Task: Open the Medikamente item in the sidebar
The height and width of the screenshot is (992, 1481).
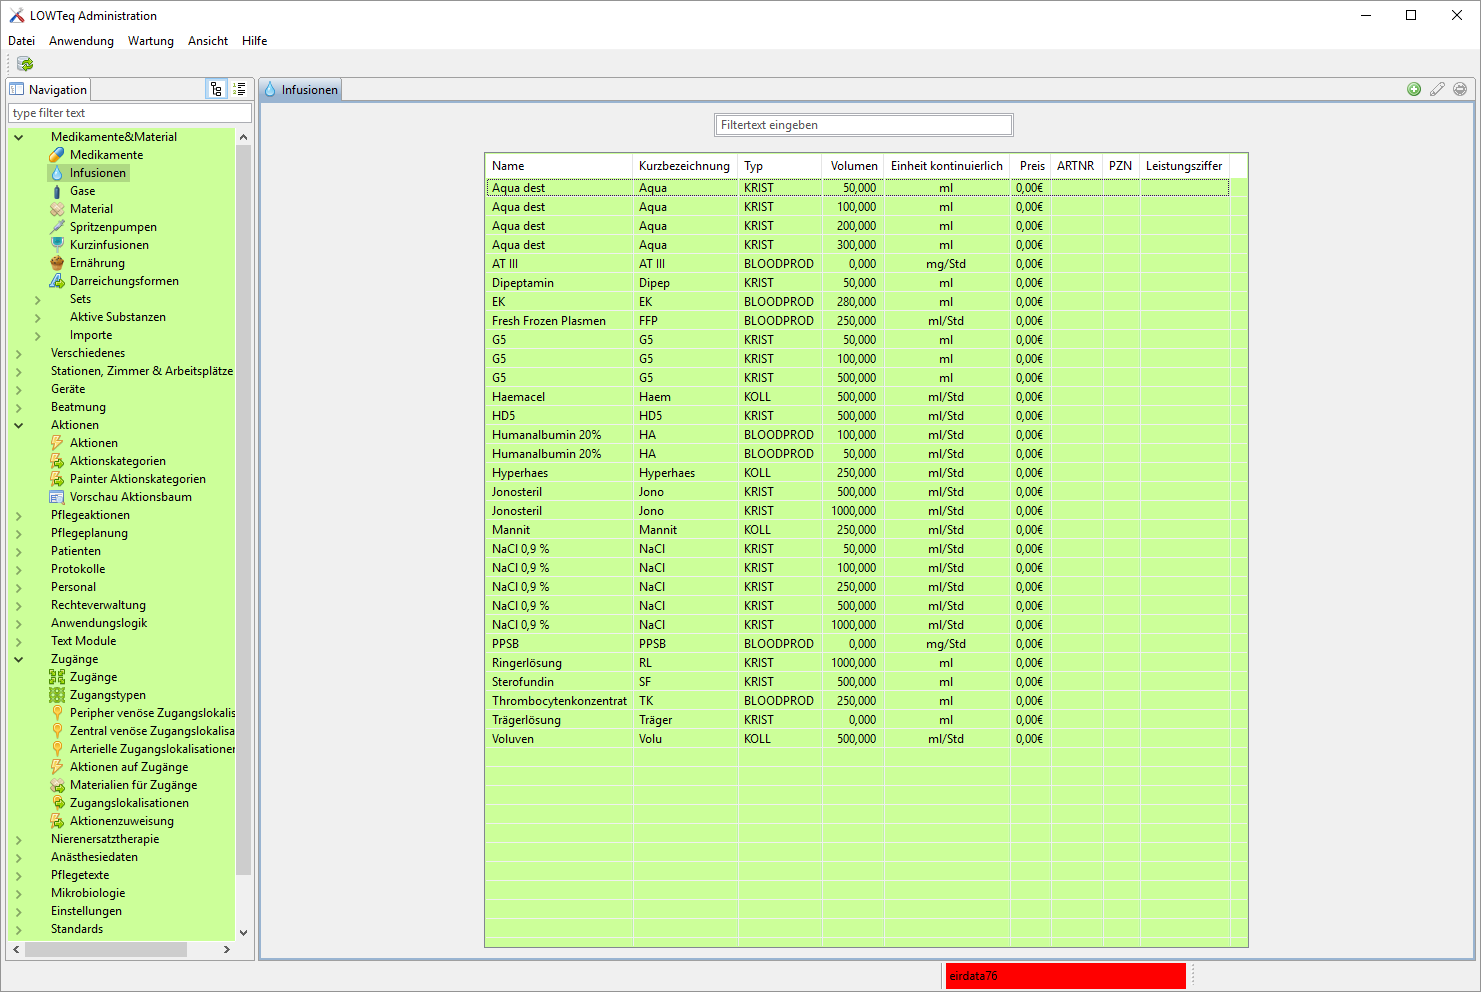Action: [104, 154]
